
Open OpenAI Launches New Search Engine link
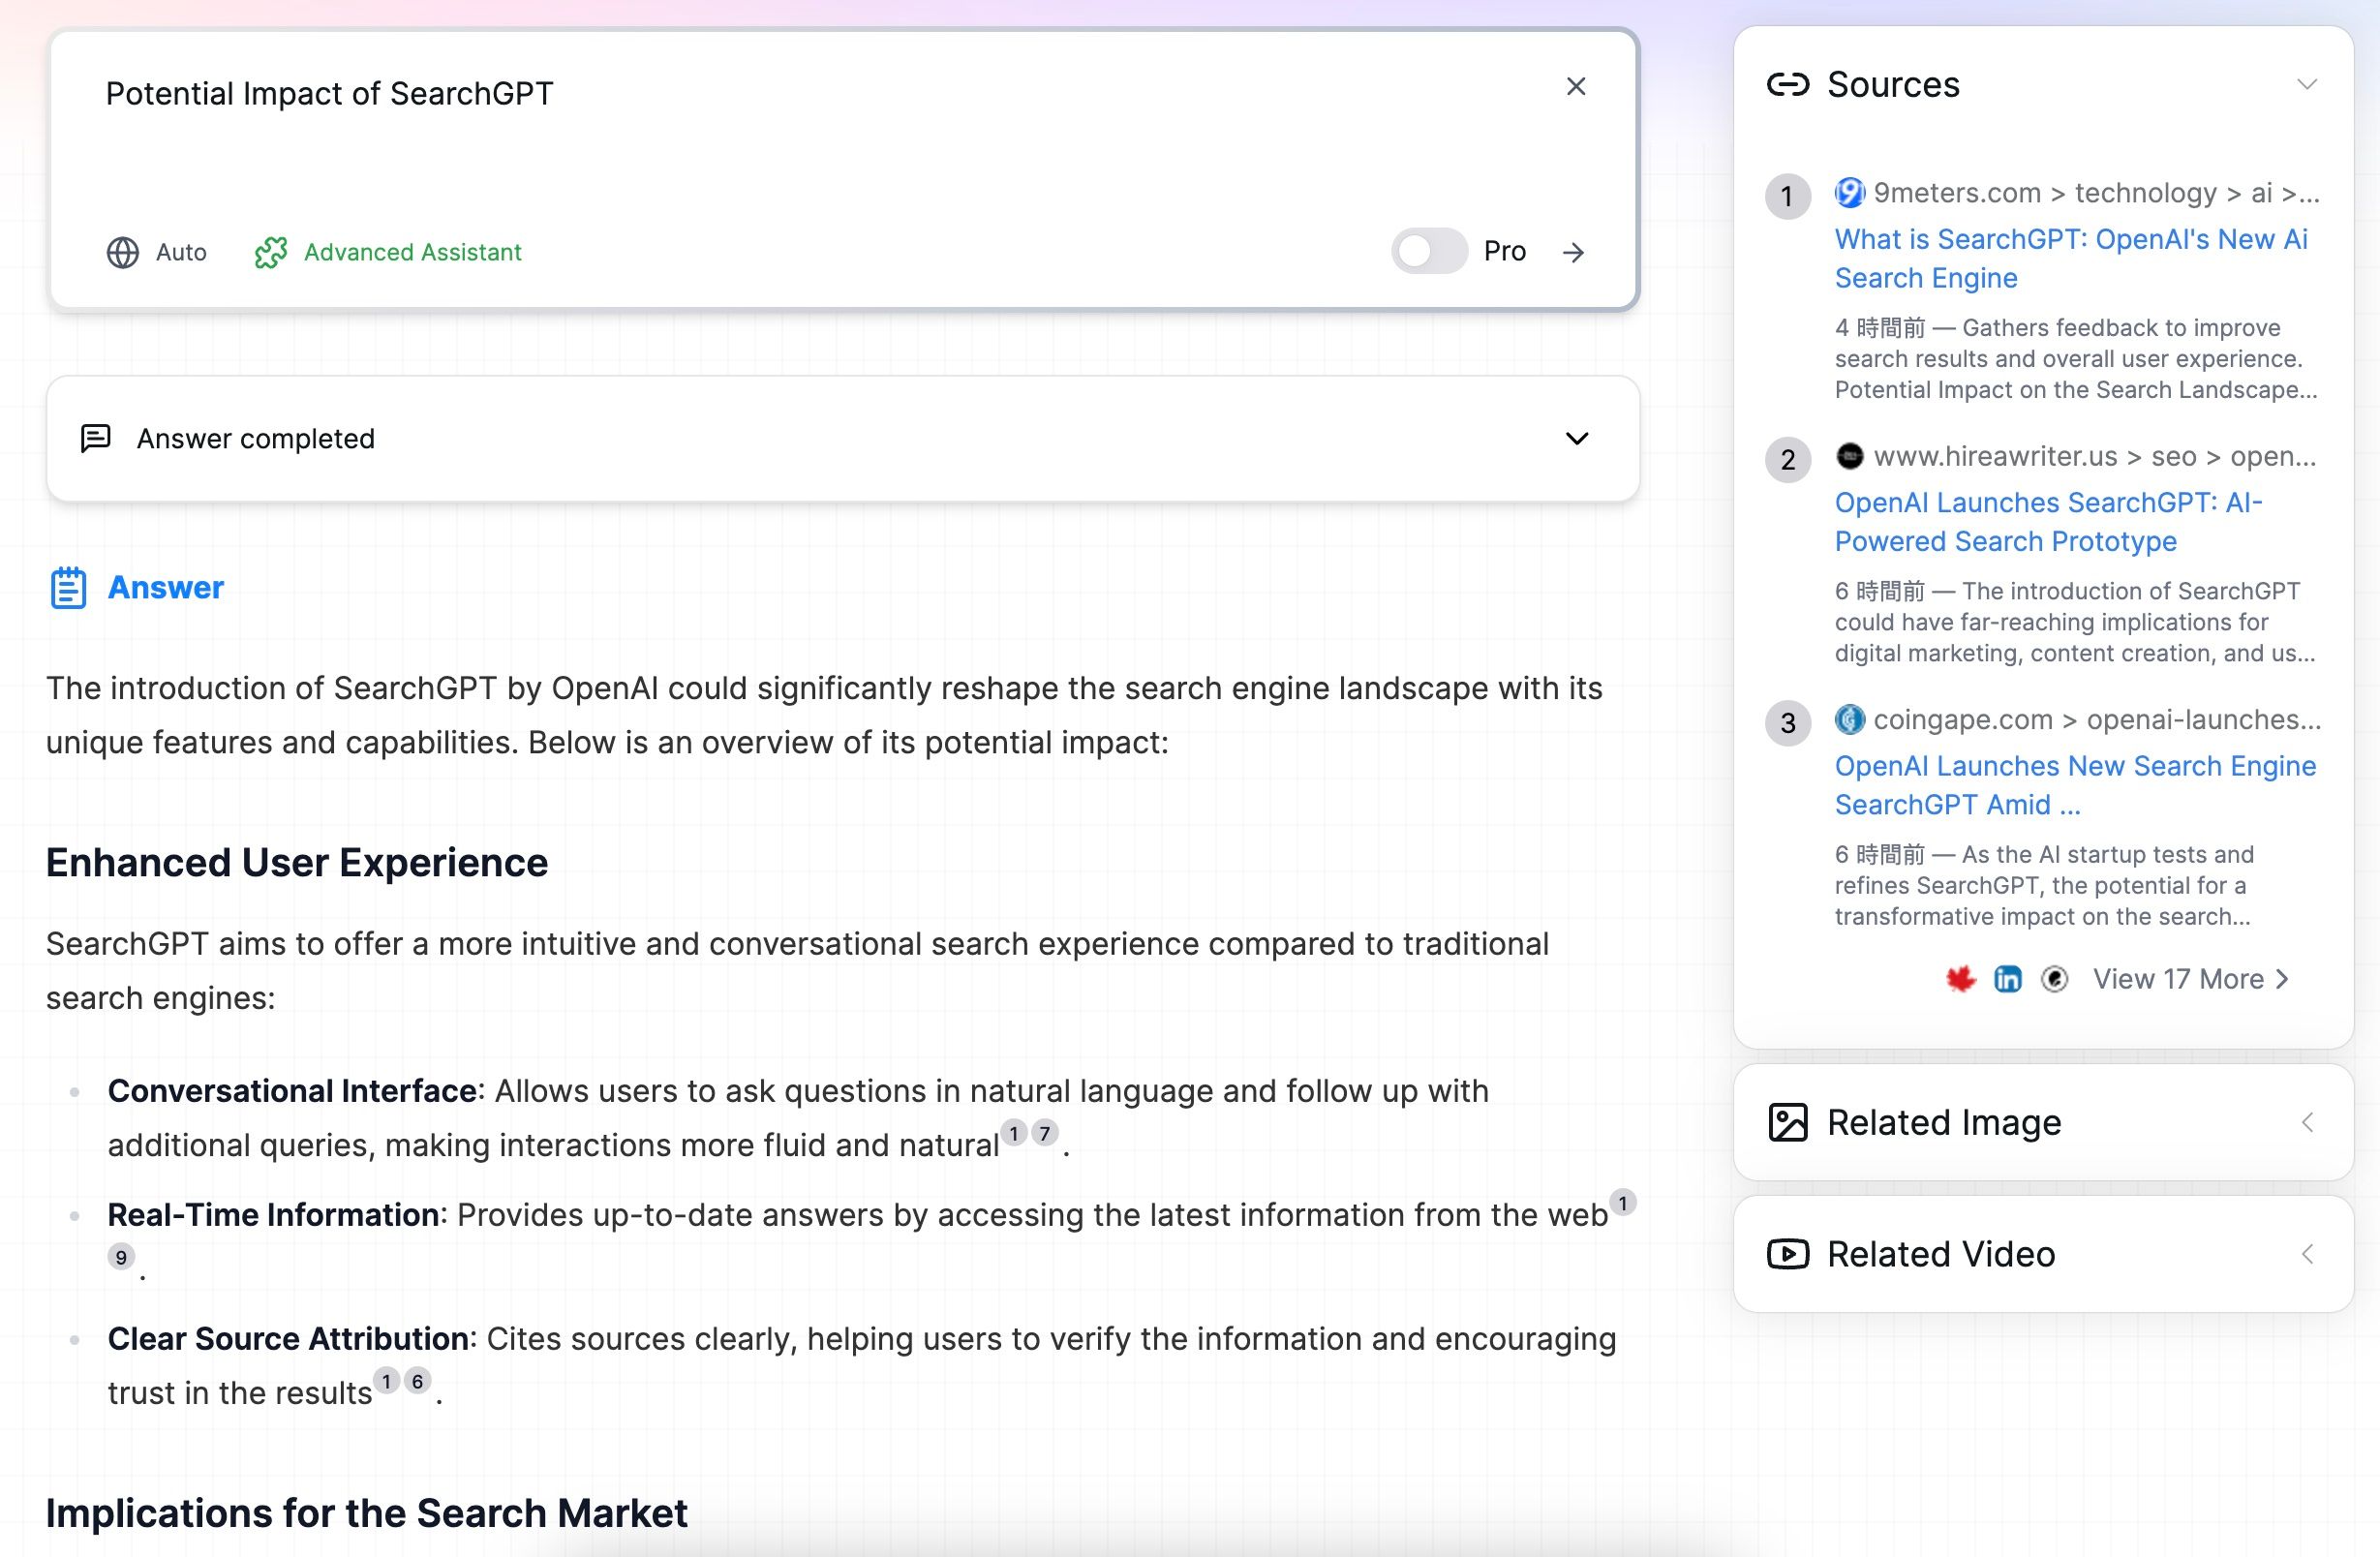[x=2075, y=785]
